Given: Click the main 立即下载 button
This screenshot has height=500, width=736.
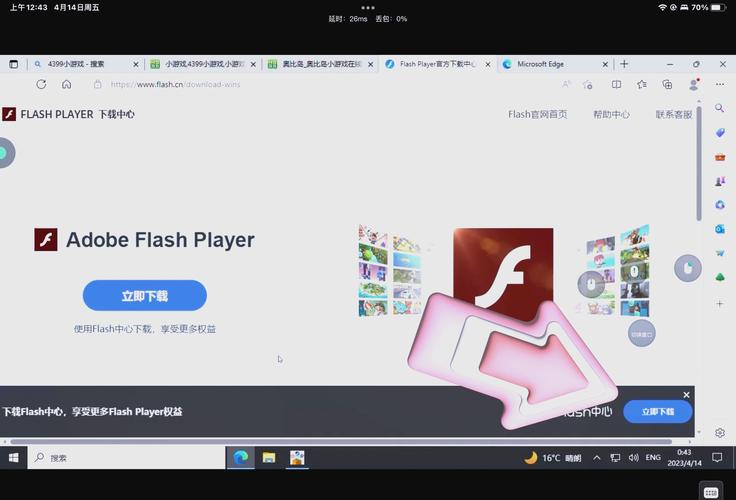Looking at the screenshot, I should pyautogui.click(x=145, y=295).
